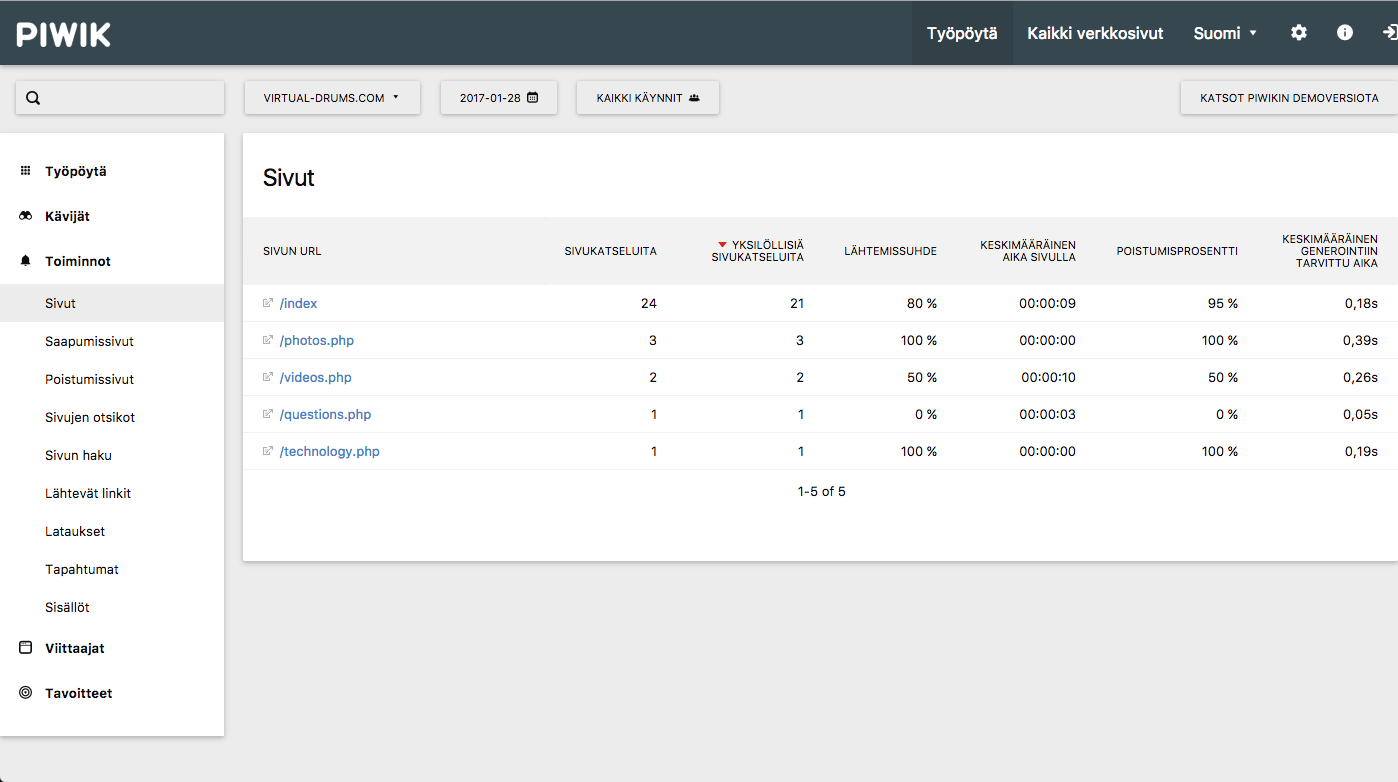Open the VIRTUAL-DRUMS.COM site selector
The width and height of the screenshot is (1398, 782).
(332, 98)
